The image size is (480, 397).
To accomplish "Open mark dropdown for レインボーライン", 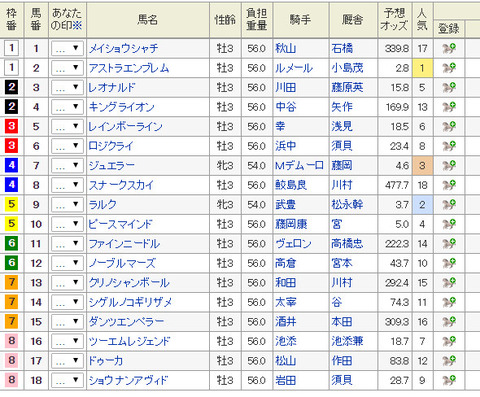I will pos(67,127).
